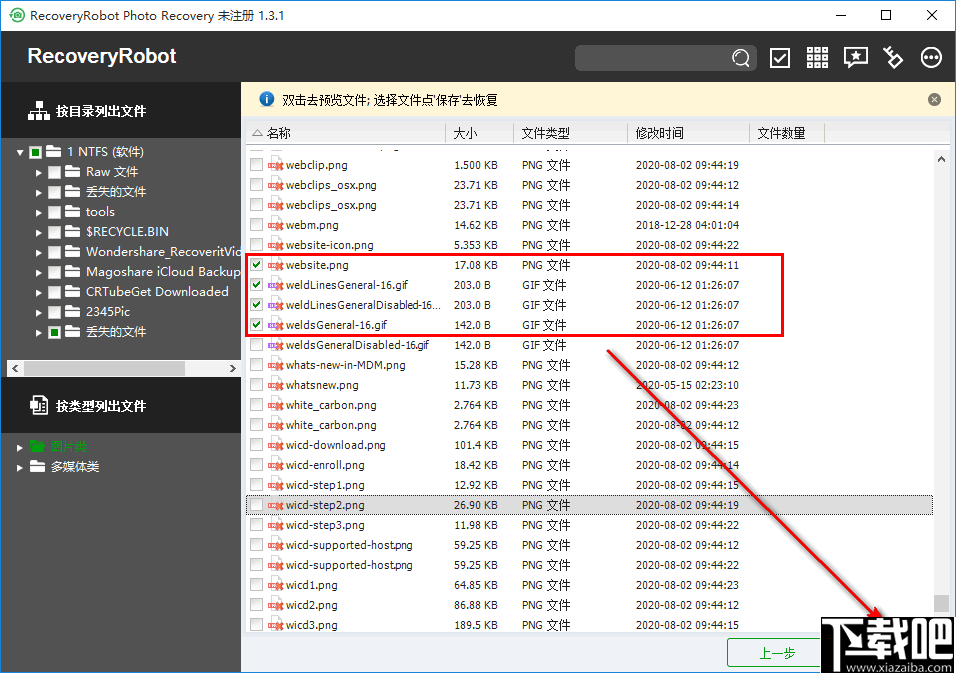Image resolution: width=956 pixels, height=673 pixels.
Task: Click the 多媒体类 folder icon
Action: [x=38, y=466]
